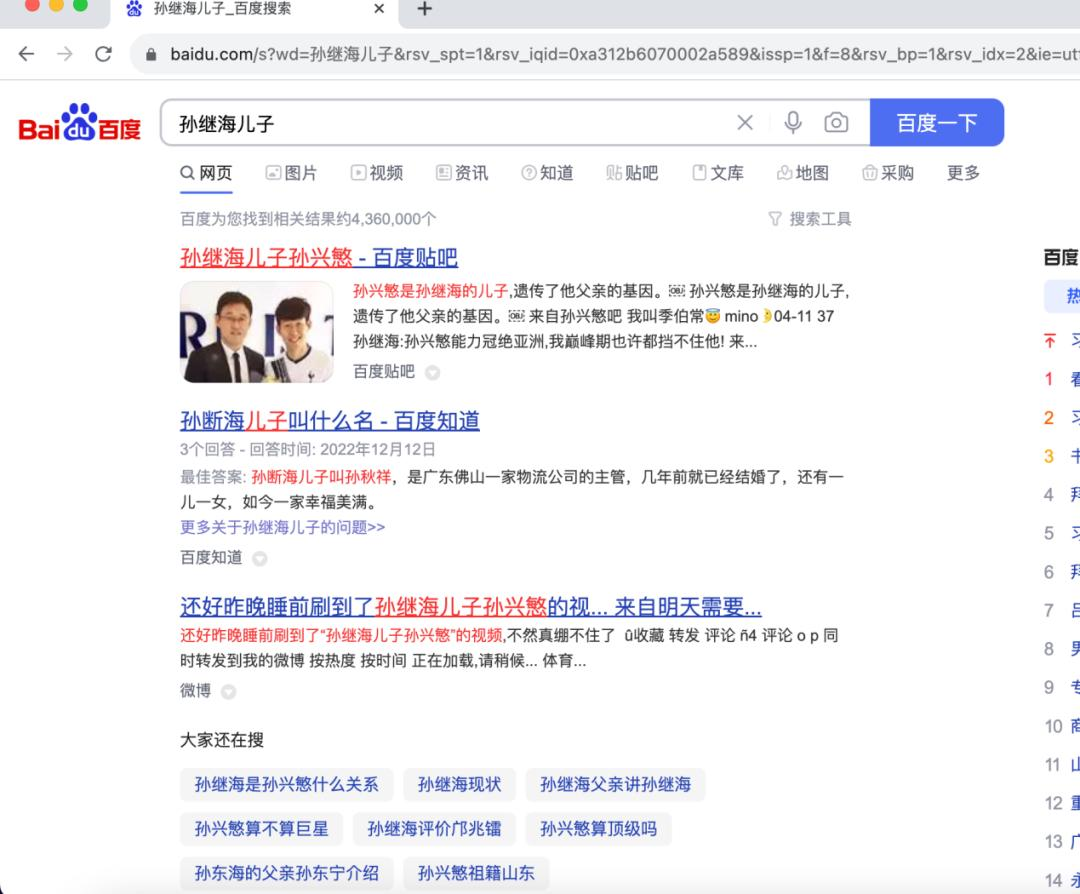
Task: Switch to the 文库 tab
Action: coord(718,173)
